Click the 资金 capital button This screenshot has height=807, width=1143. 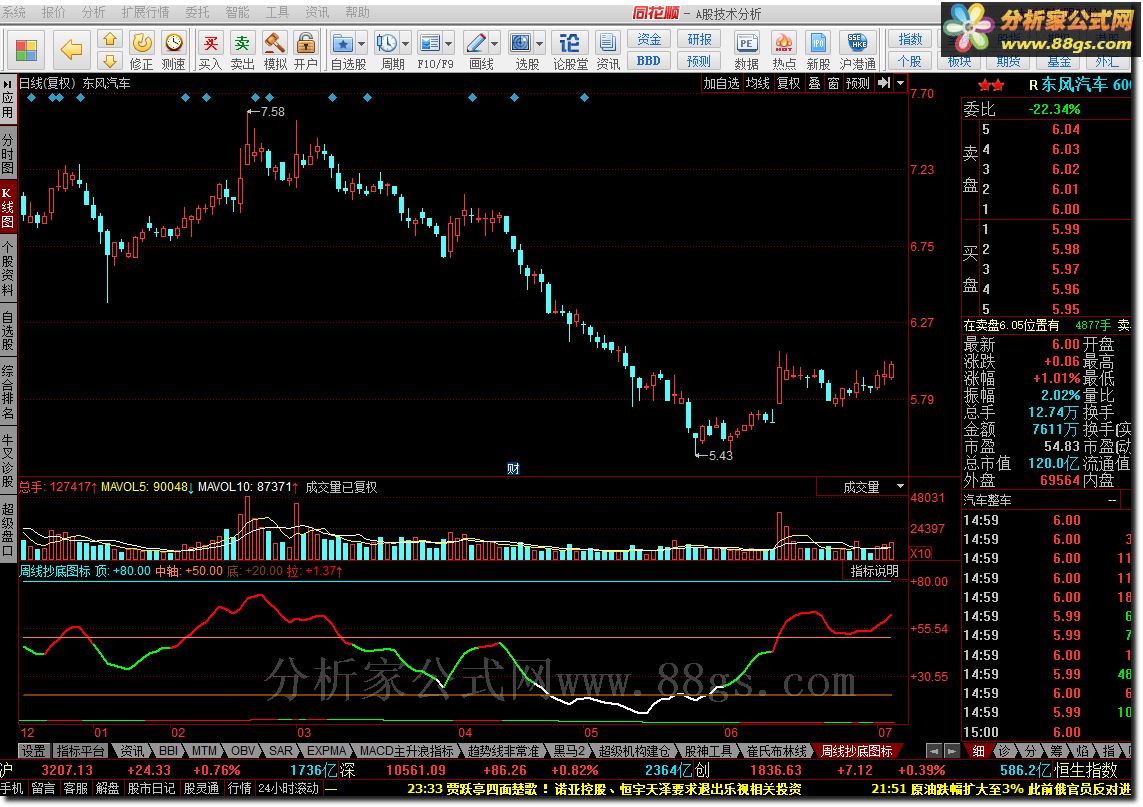tap(649, 39)
